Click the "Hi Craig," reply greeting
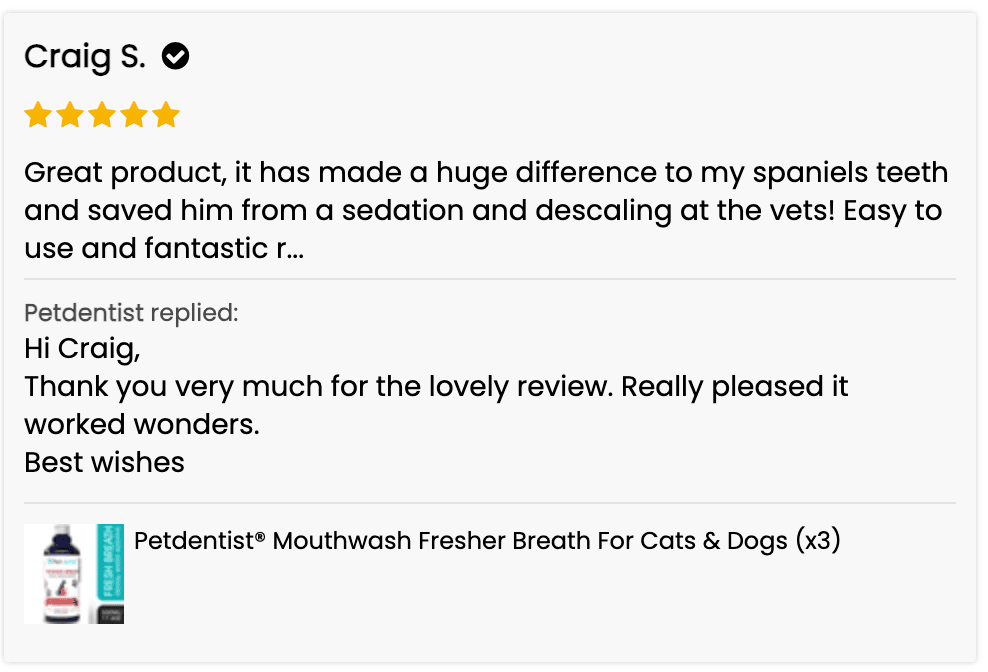The width and height of the screenshot is (988, 672). pyautogui.click(x=83, y=349)
